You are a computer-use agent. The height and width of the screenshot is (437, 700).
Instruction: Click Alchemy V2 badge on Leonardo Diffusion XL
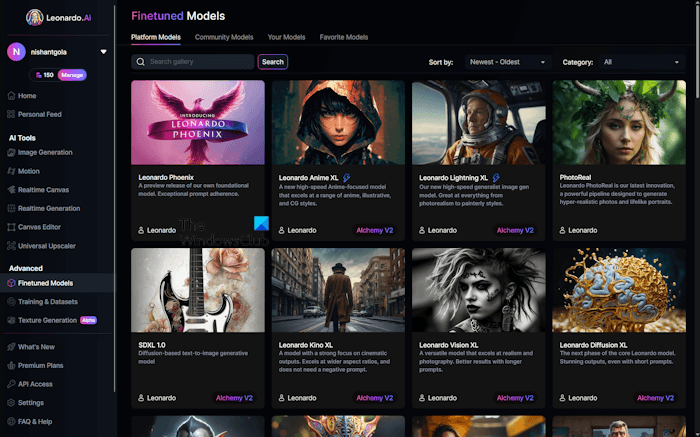tap(655, 398)
